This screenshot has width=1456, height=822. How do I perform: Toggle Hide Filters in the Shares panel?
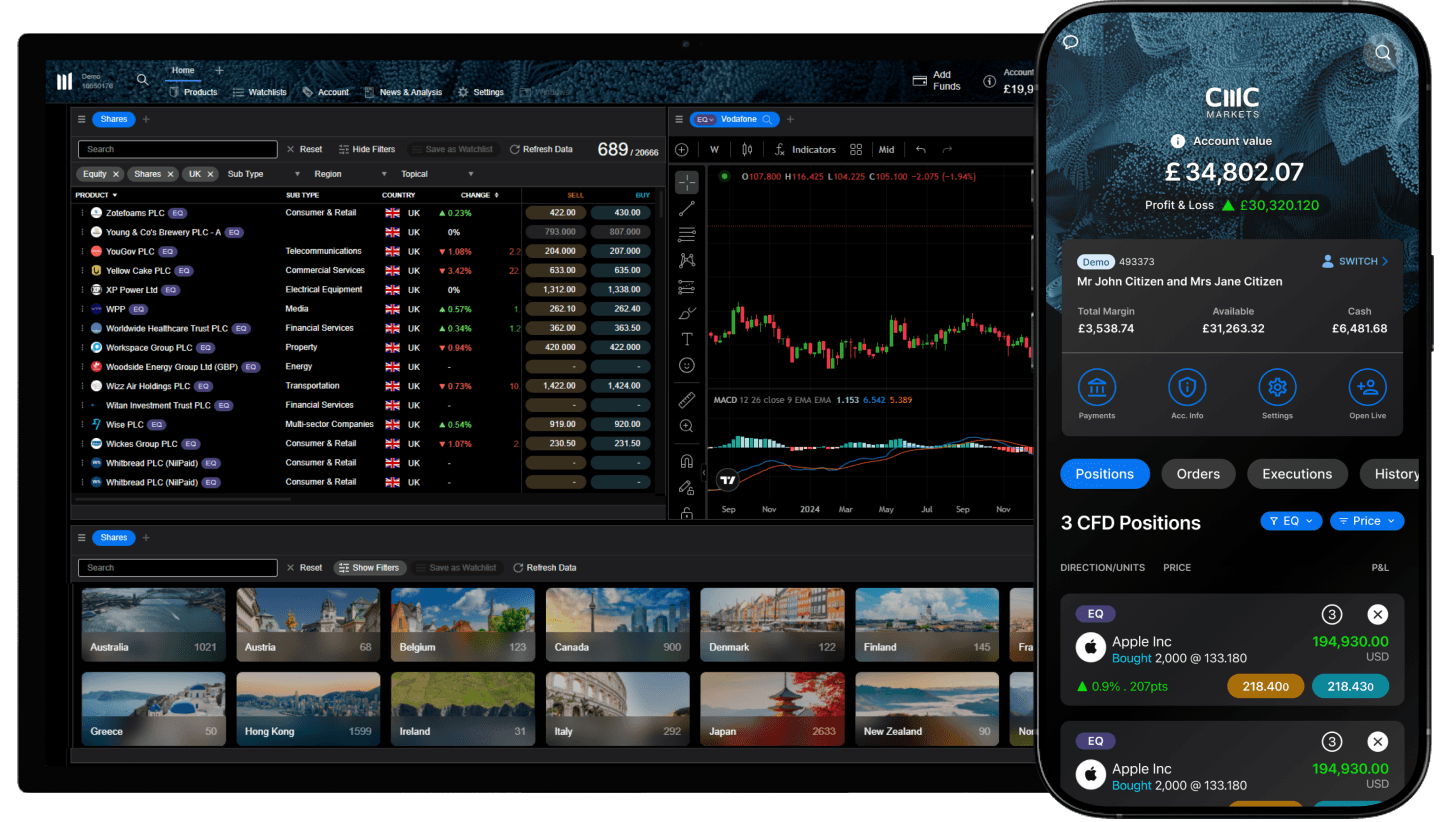(x=367, y=149)
